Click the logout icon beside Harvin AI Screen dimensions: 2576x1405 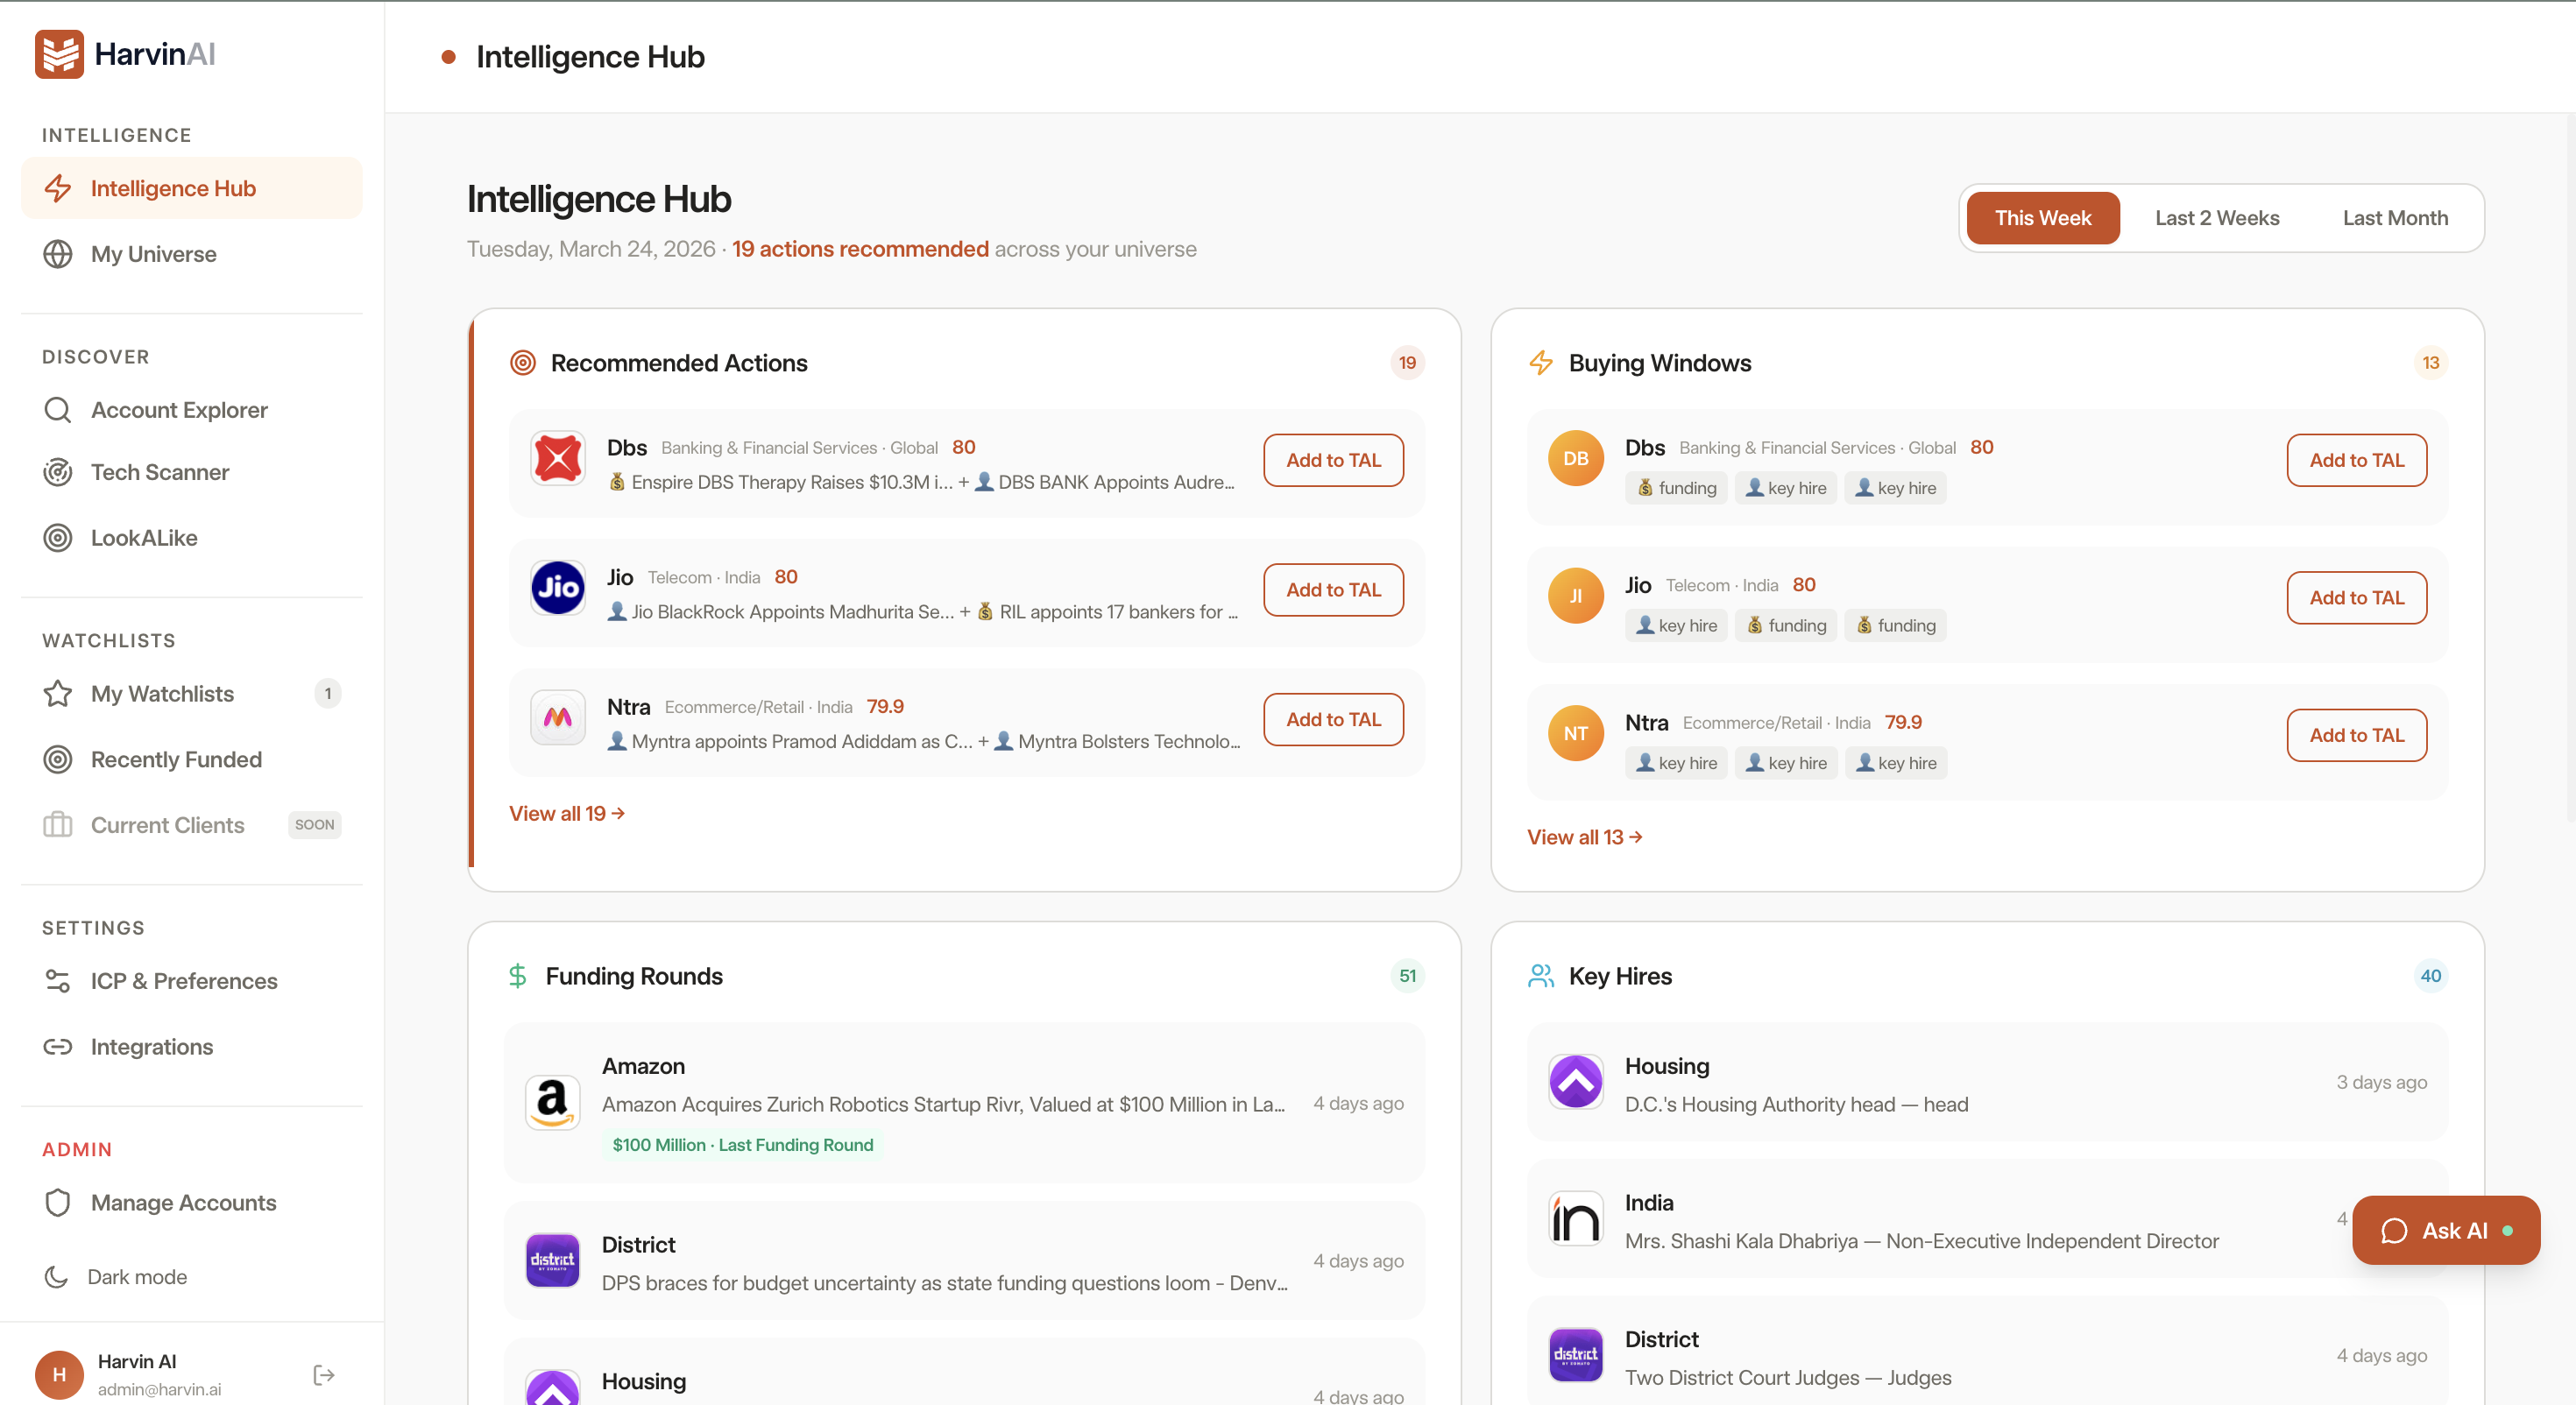coord(324,1375)
